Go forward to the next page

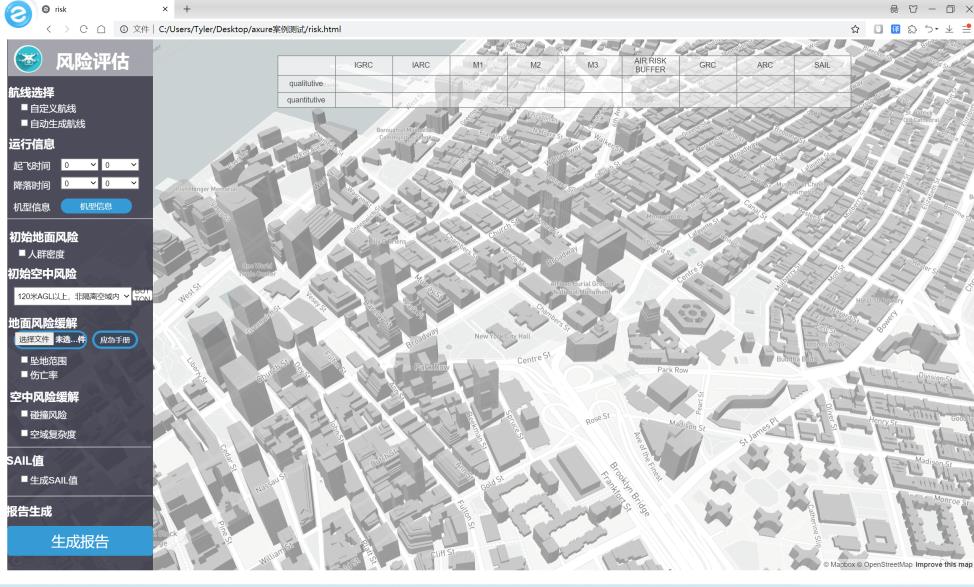coord(66,29)
